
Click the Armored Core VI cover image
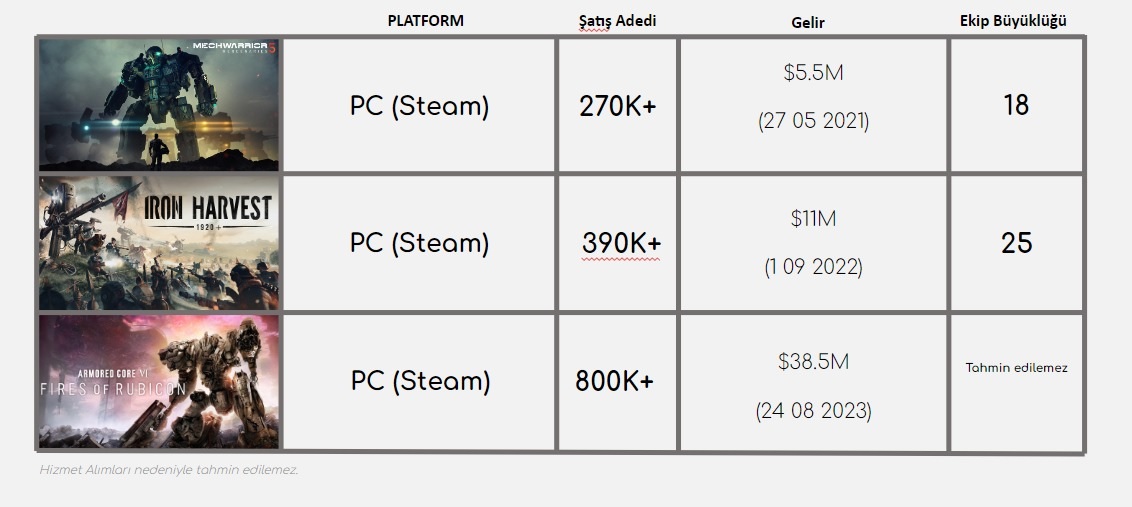[159, 381]
